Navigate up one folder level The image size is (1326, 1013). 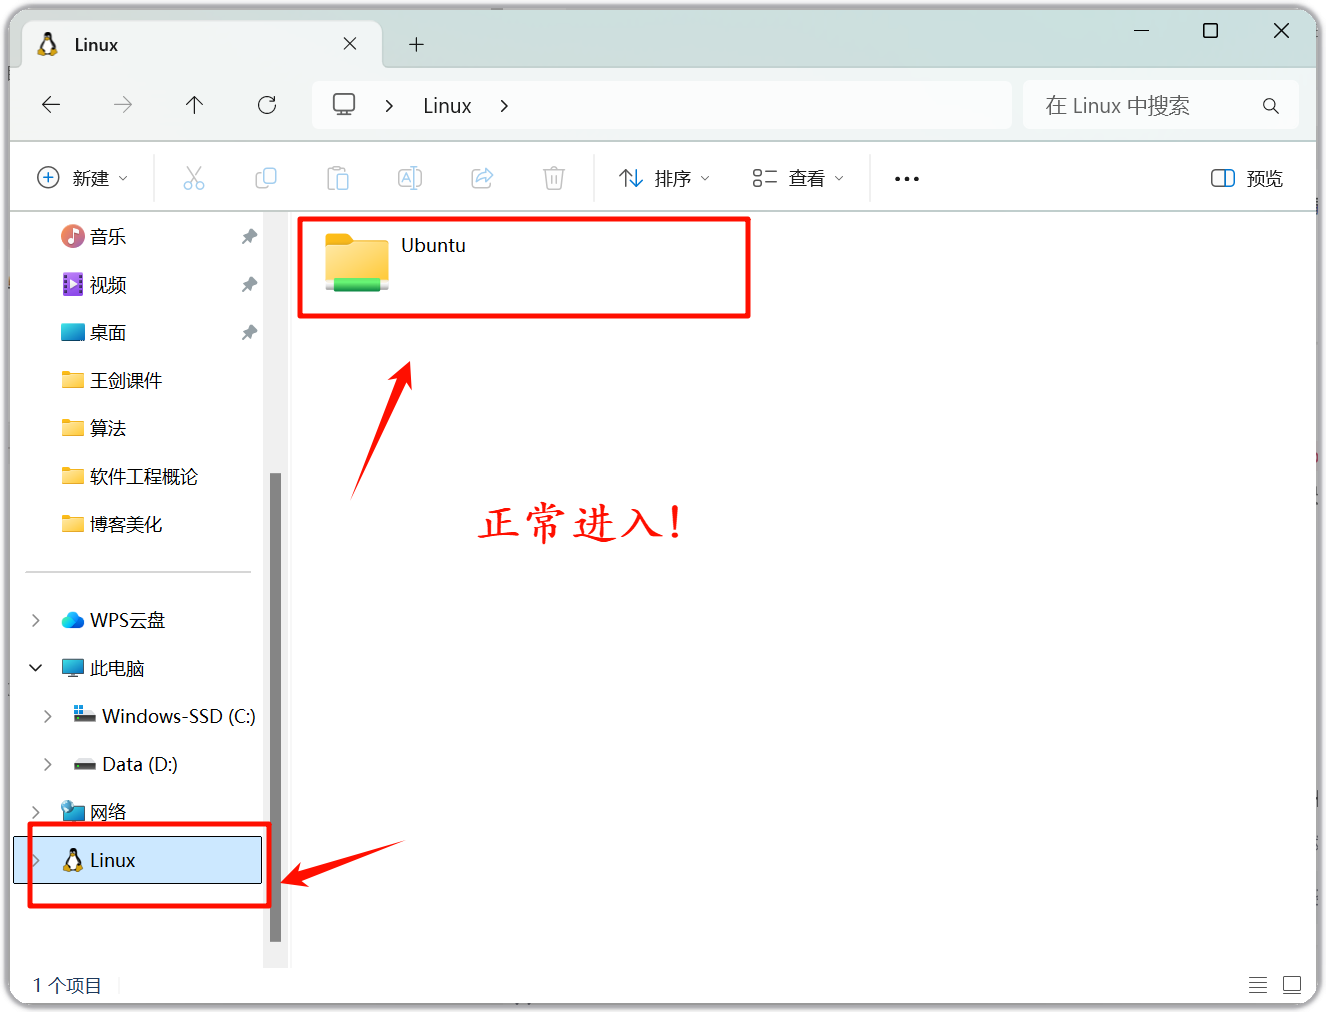point(195,105)
